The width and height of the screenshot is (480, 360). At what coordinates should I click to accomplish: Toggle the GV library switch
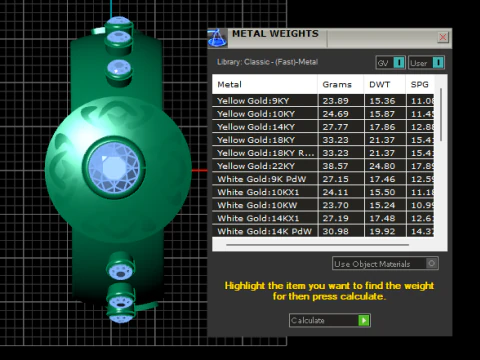click(x=390, y=63)
